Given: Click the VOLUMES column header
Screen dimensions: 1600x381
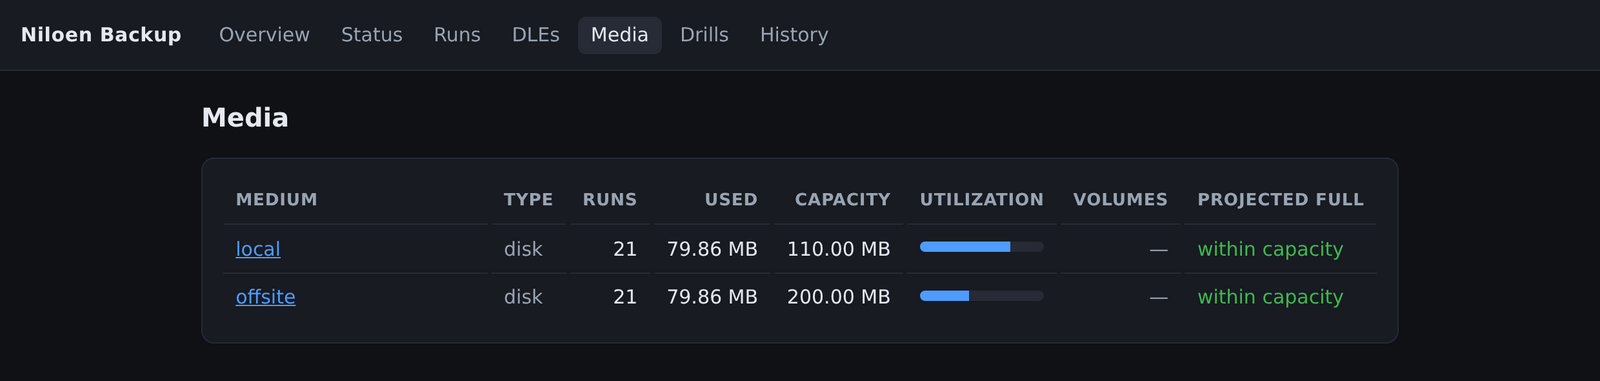Looking at the screenshot, I should click(1120, 200).
